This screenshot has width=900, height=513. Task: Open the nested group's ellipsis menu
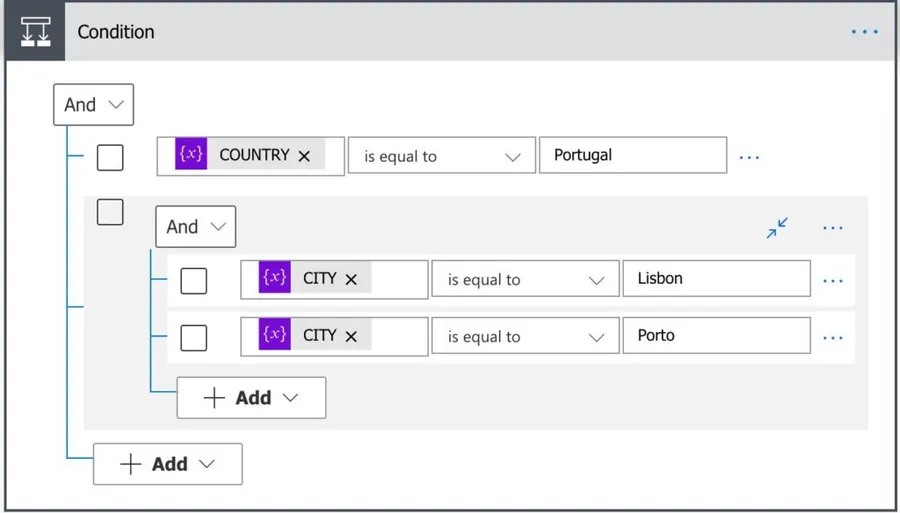pos(832,228)
